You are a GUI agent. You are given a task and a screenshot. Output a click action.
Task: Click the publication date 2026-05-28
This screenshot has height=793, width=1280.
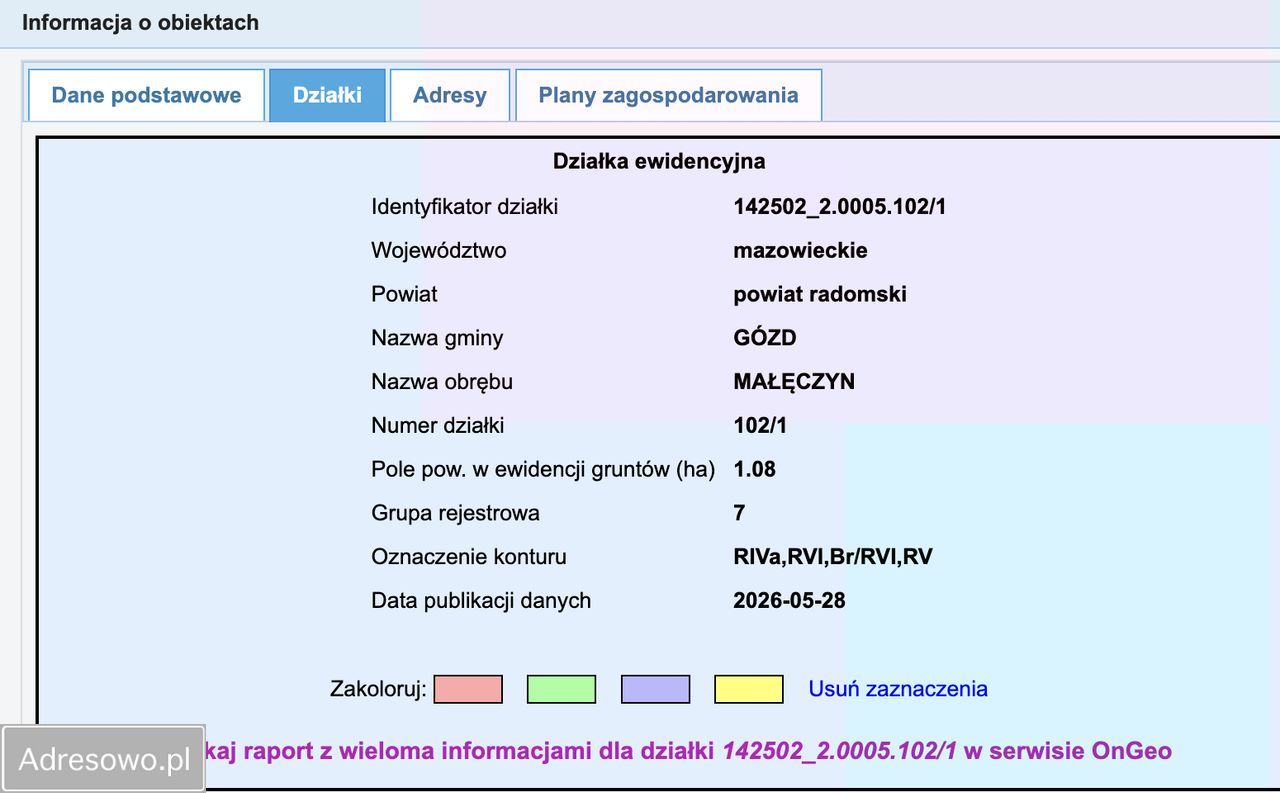789,601
